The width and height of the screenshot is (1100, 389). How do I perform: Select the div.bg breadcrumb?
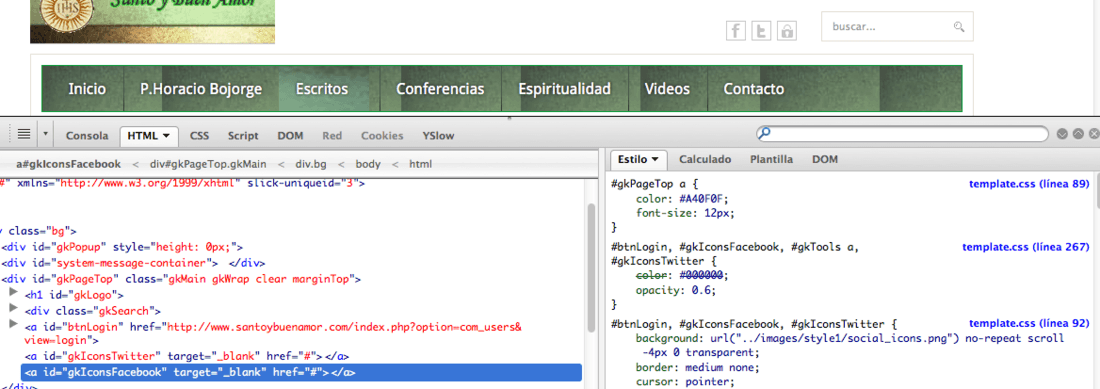point(311,164)
